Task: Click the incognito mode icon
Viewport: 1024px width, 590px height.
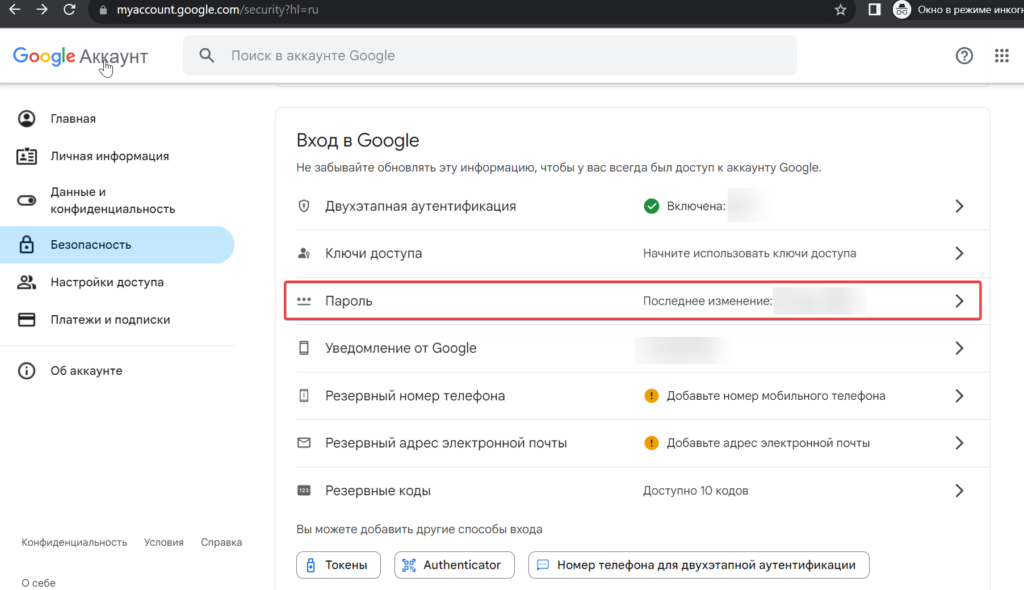Action: pos(902,10)
